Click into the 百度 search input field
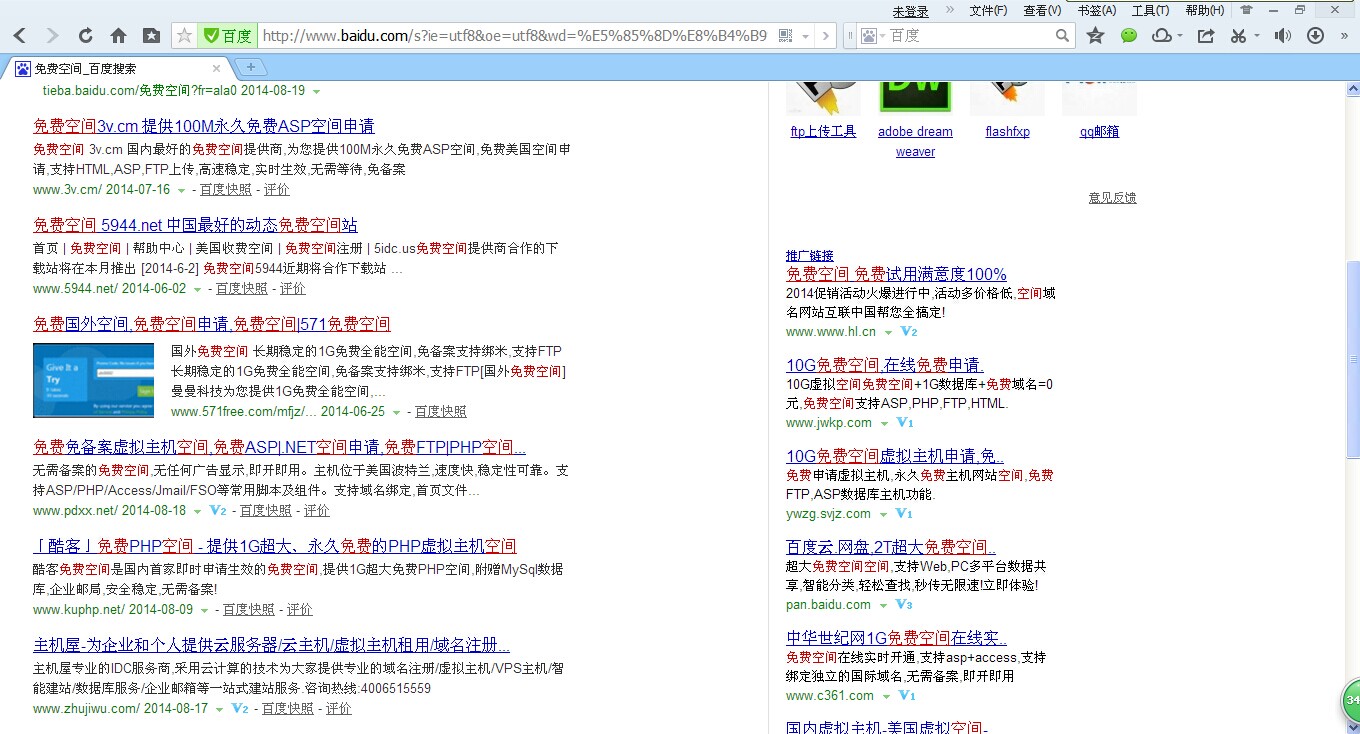 (x=969, y=36)
